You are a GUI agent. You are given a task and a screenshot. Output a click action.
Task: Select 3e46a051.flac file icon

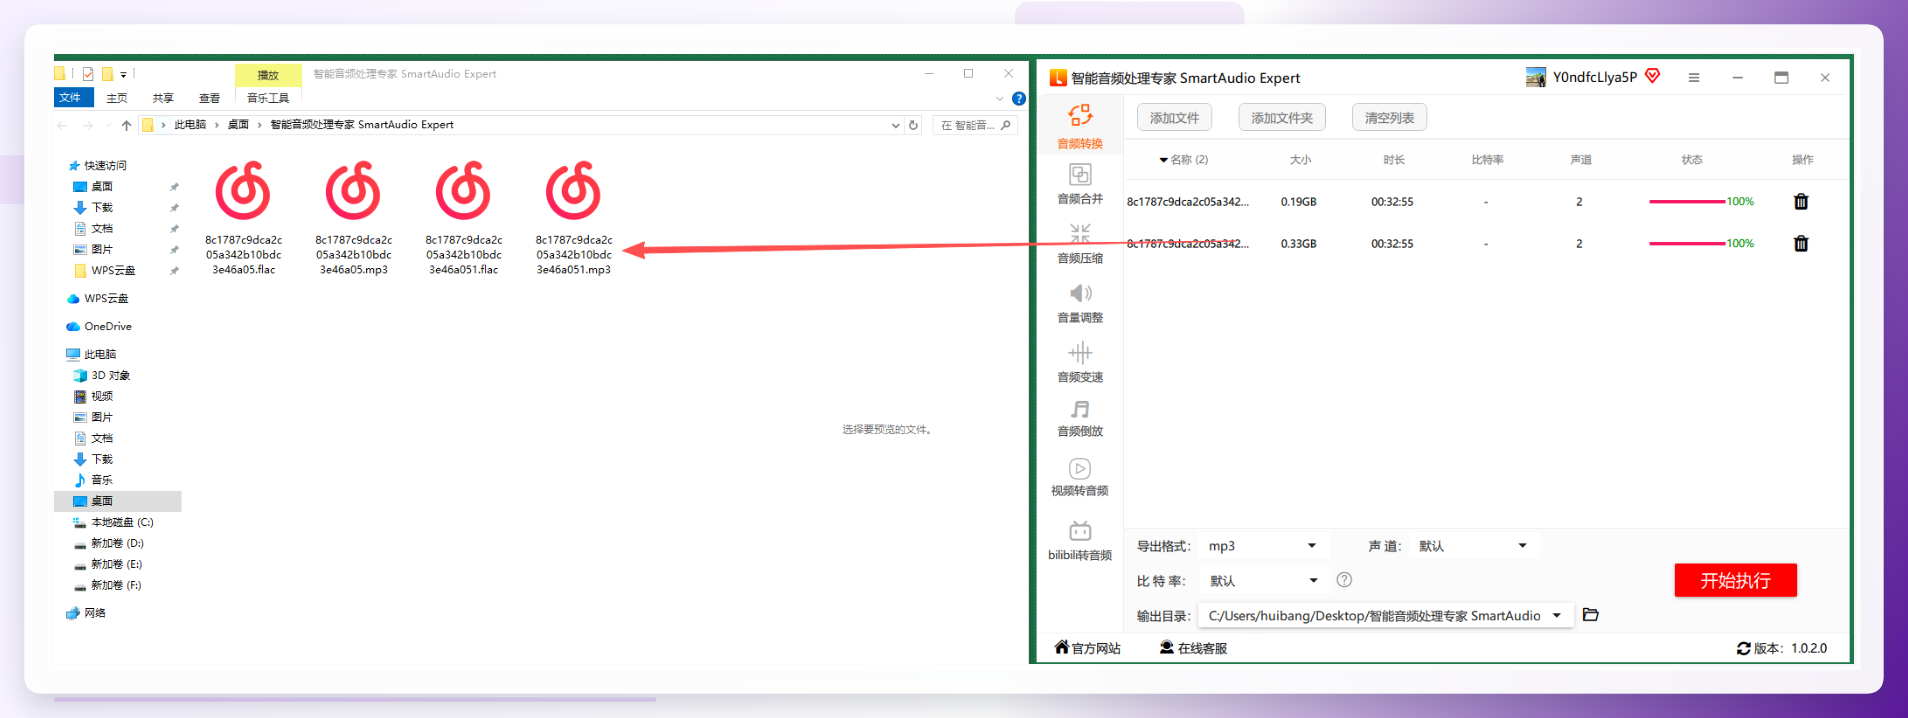[x=463, y=190]
